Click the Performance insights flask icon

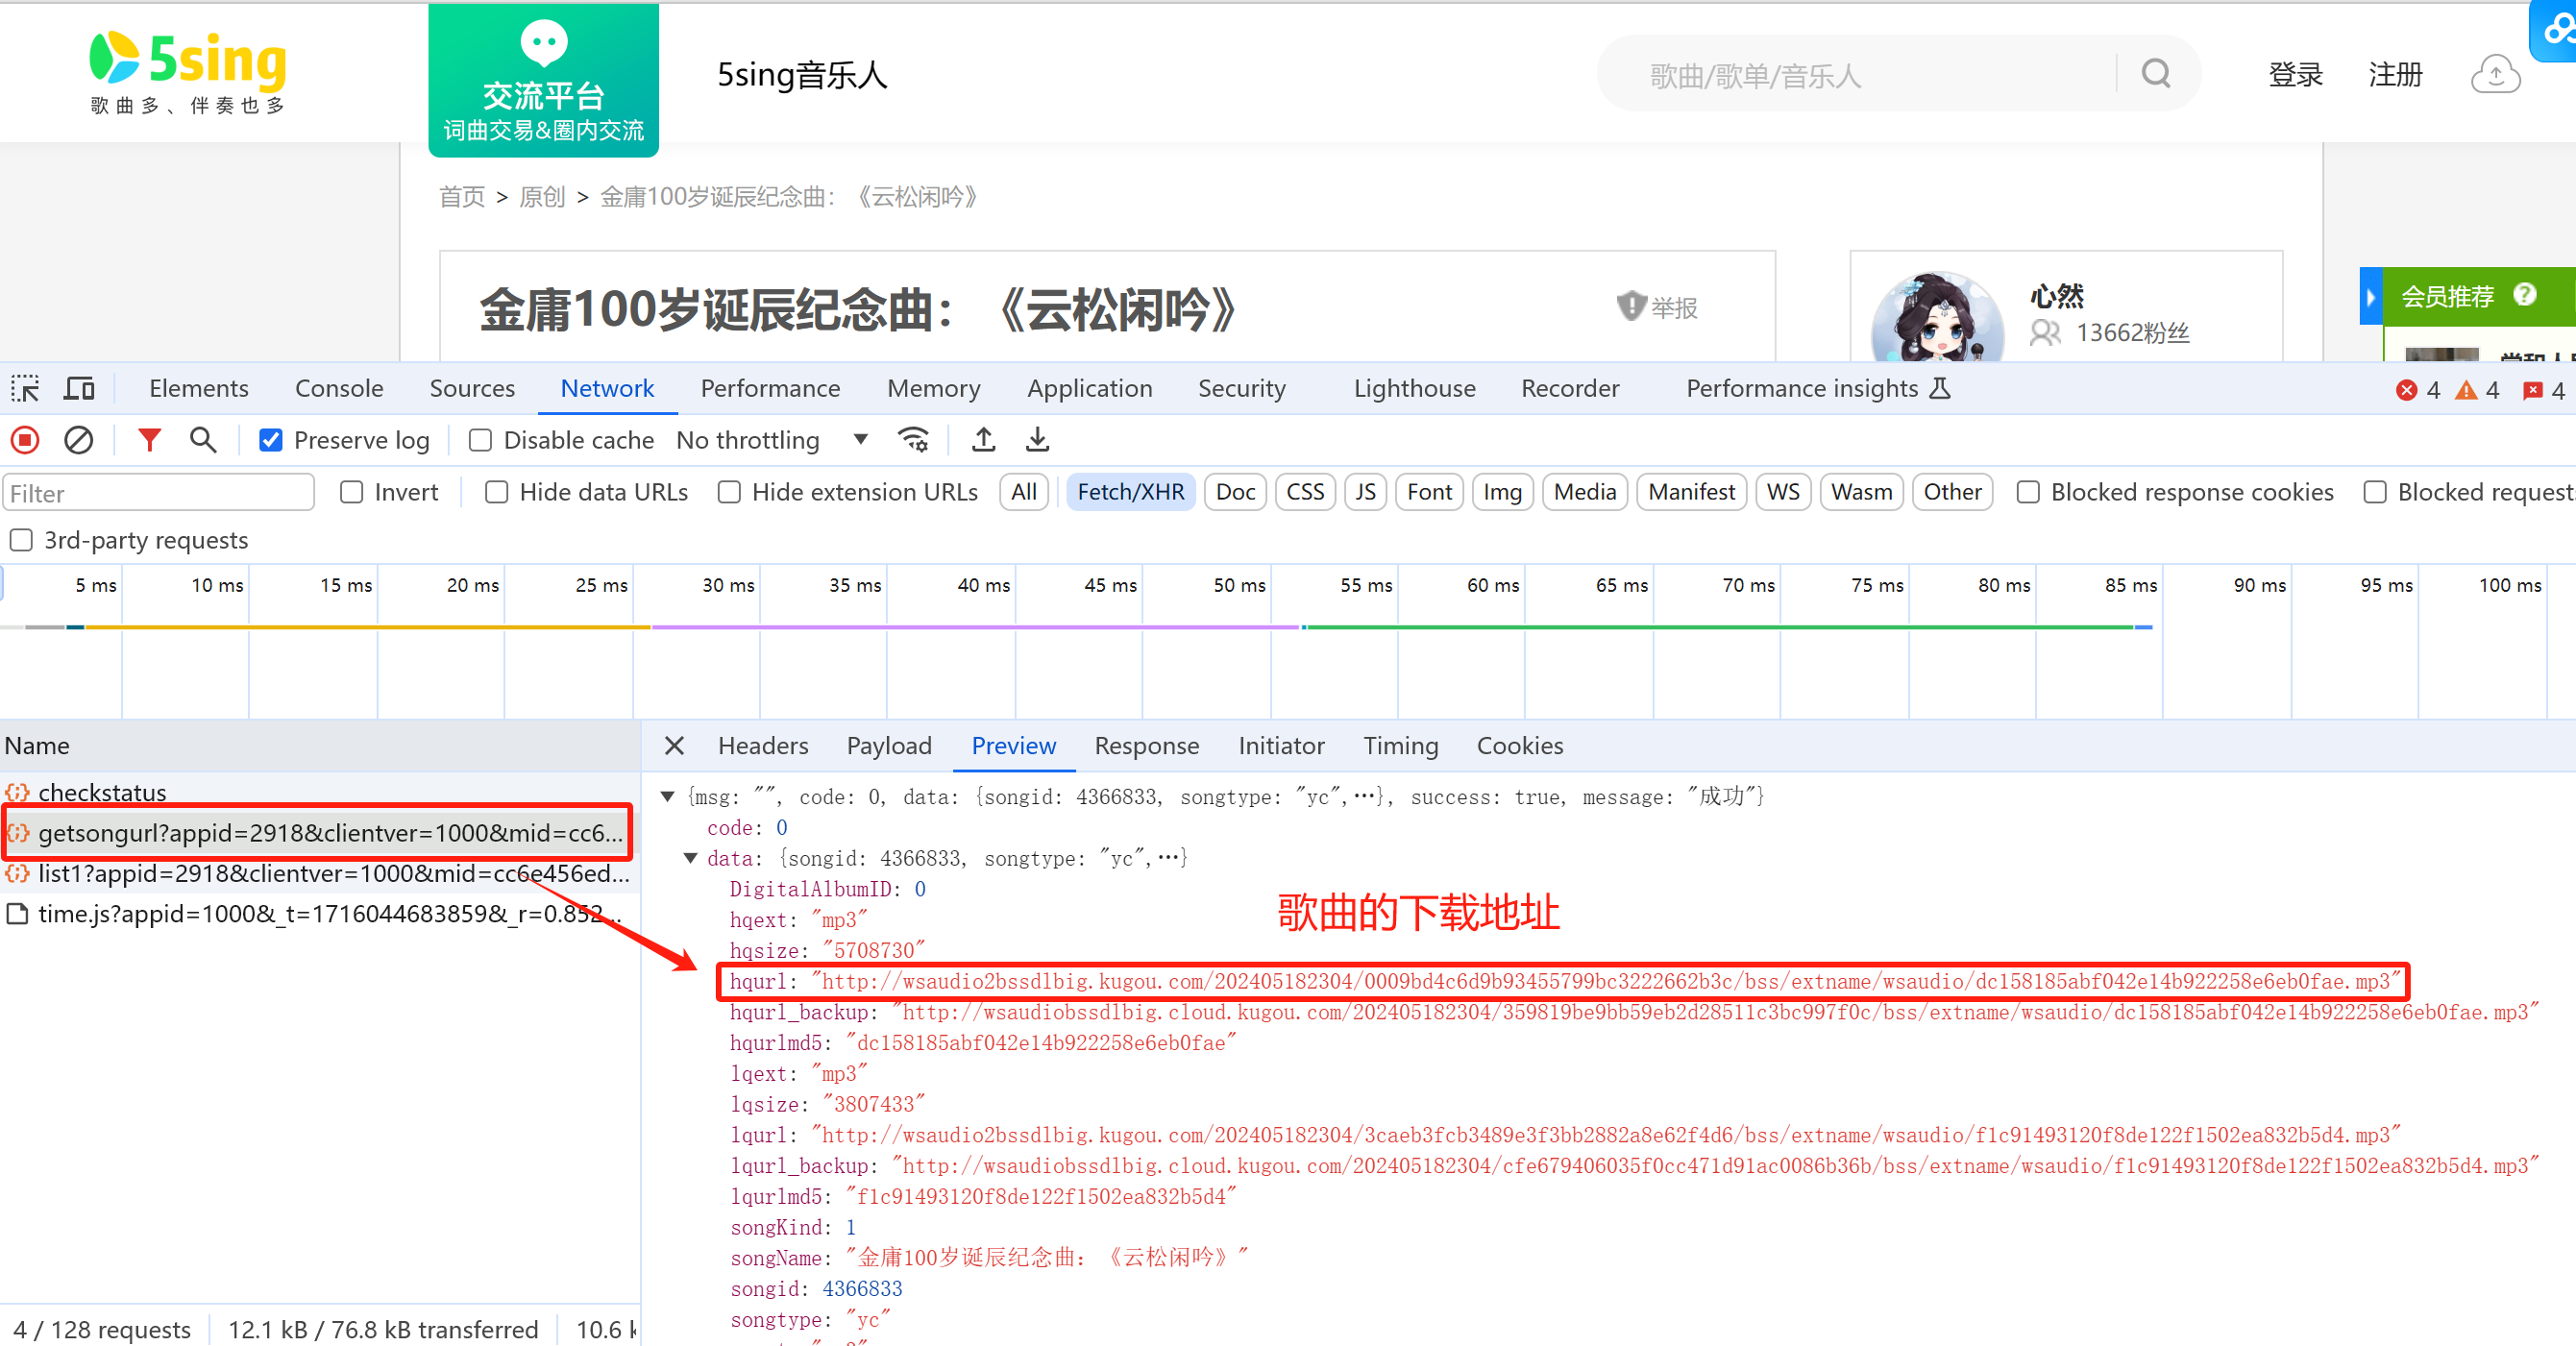(1940, 388)
